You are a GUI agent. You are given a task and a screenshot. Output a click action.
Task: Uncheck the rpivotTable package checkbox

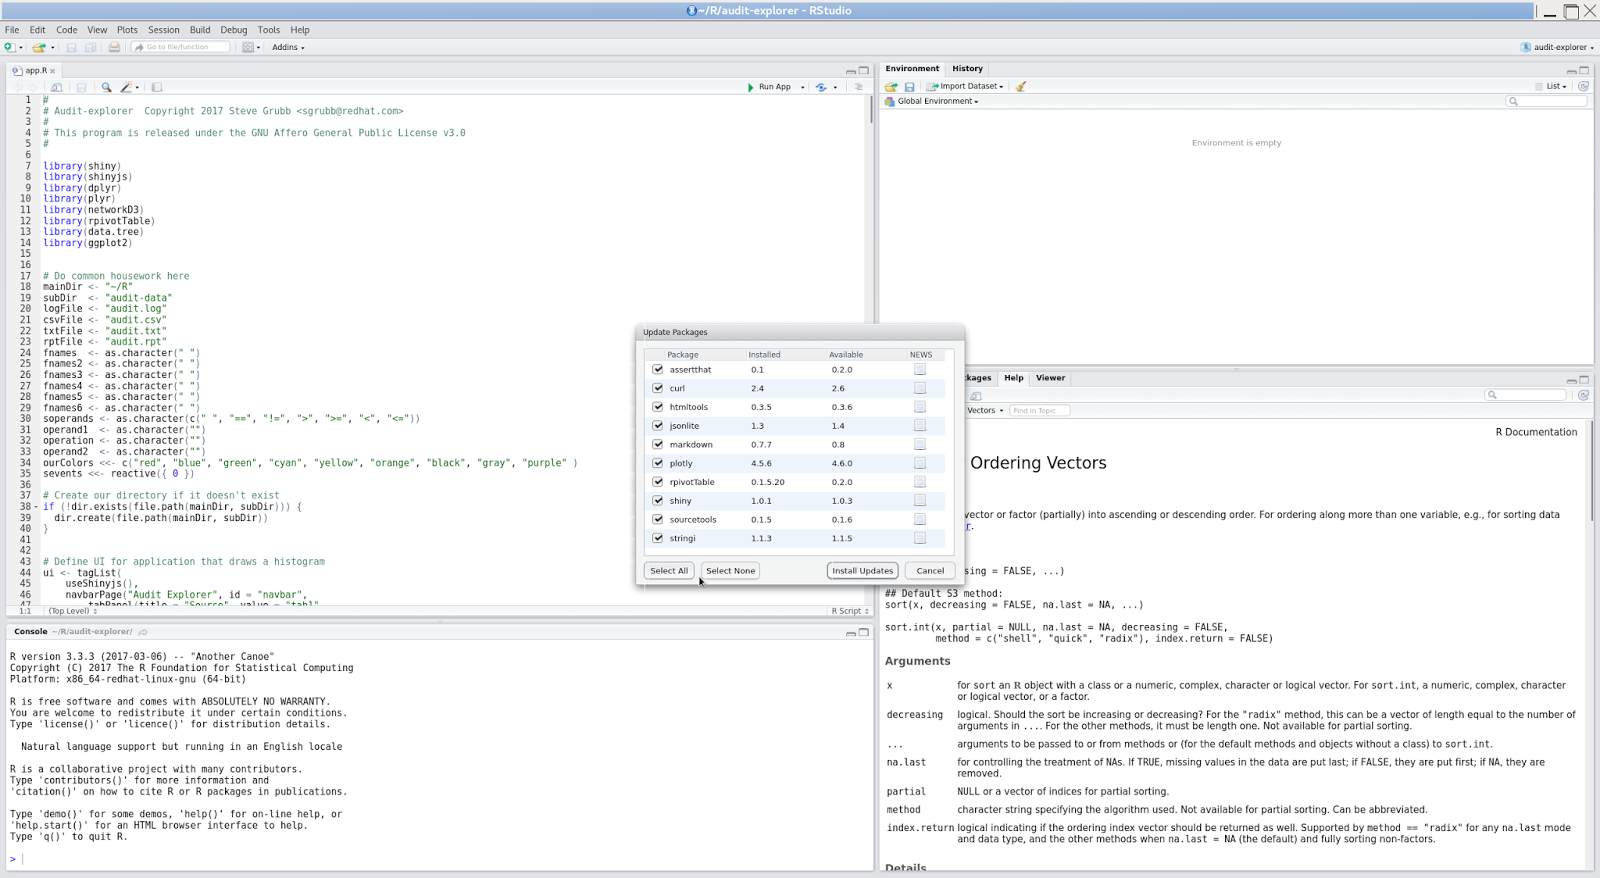(658, 482)
